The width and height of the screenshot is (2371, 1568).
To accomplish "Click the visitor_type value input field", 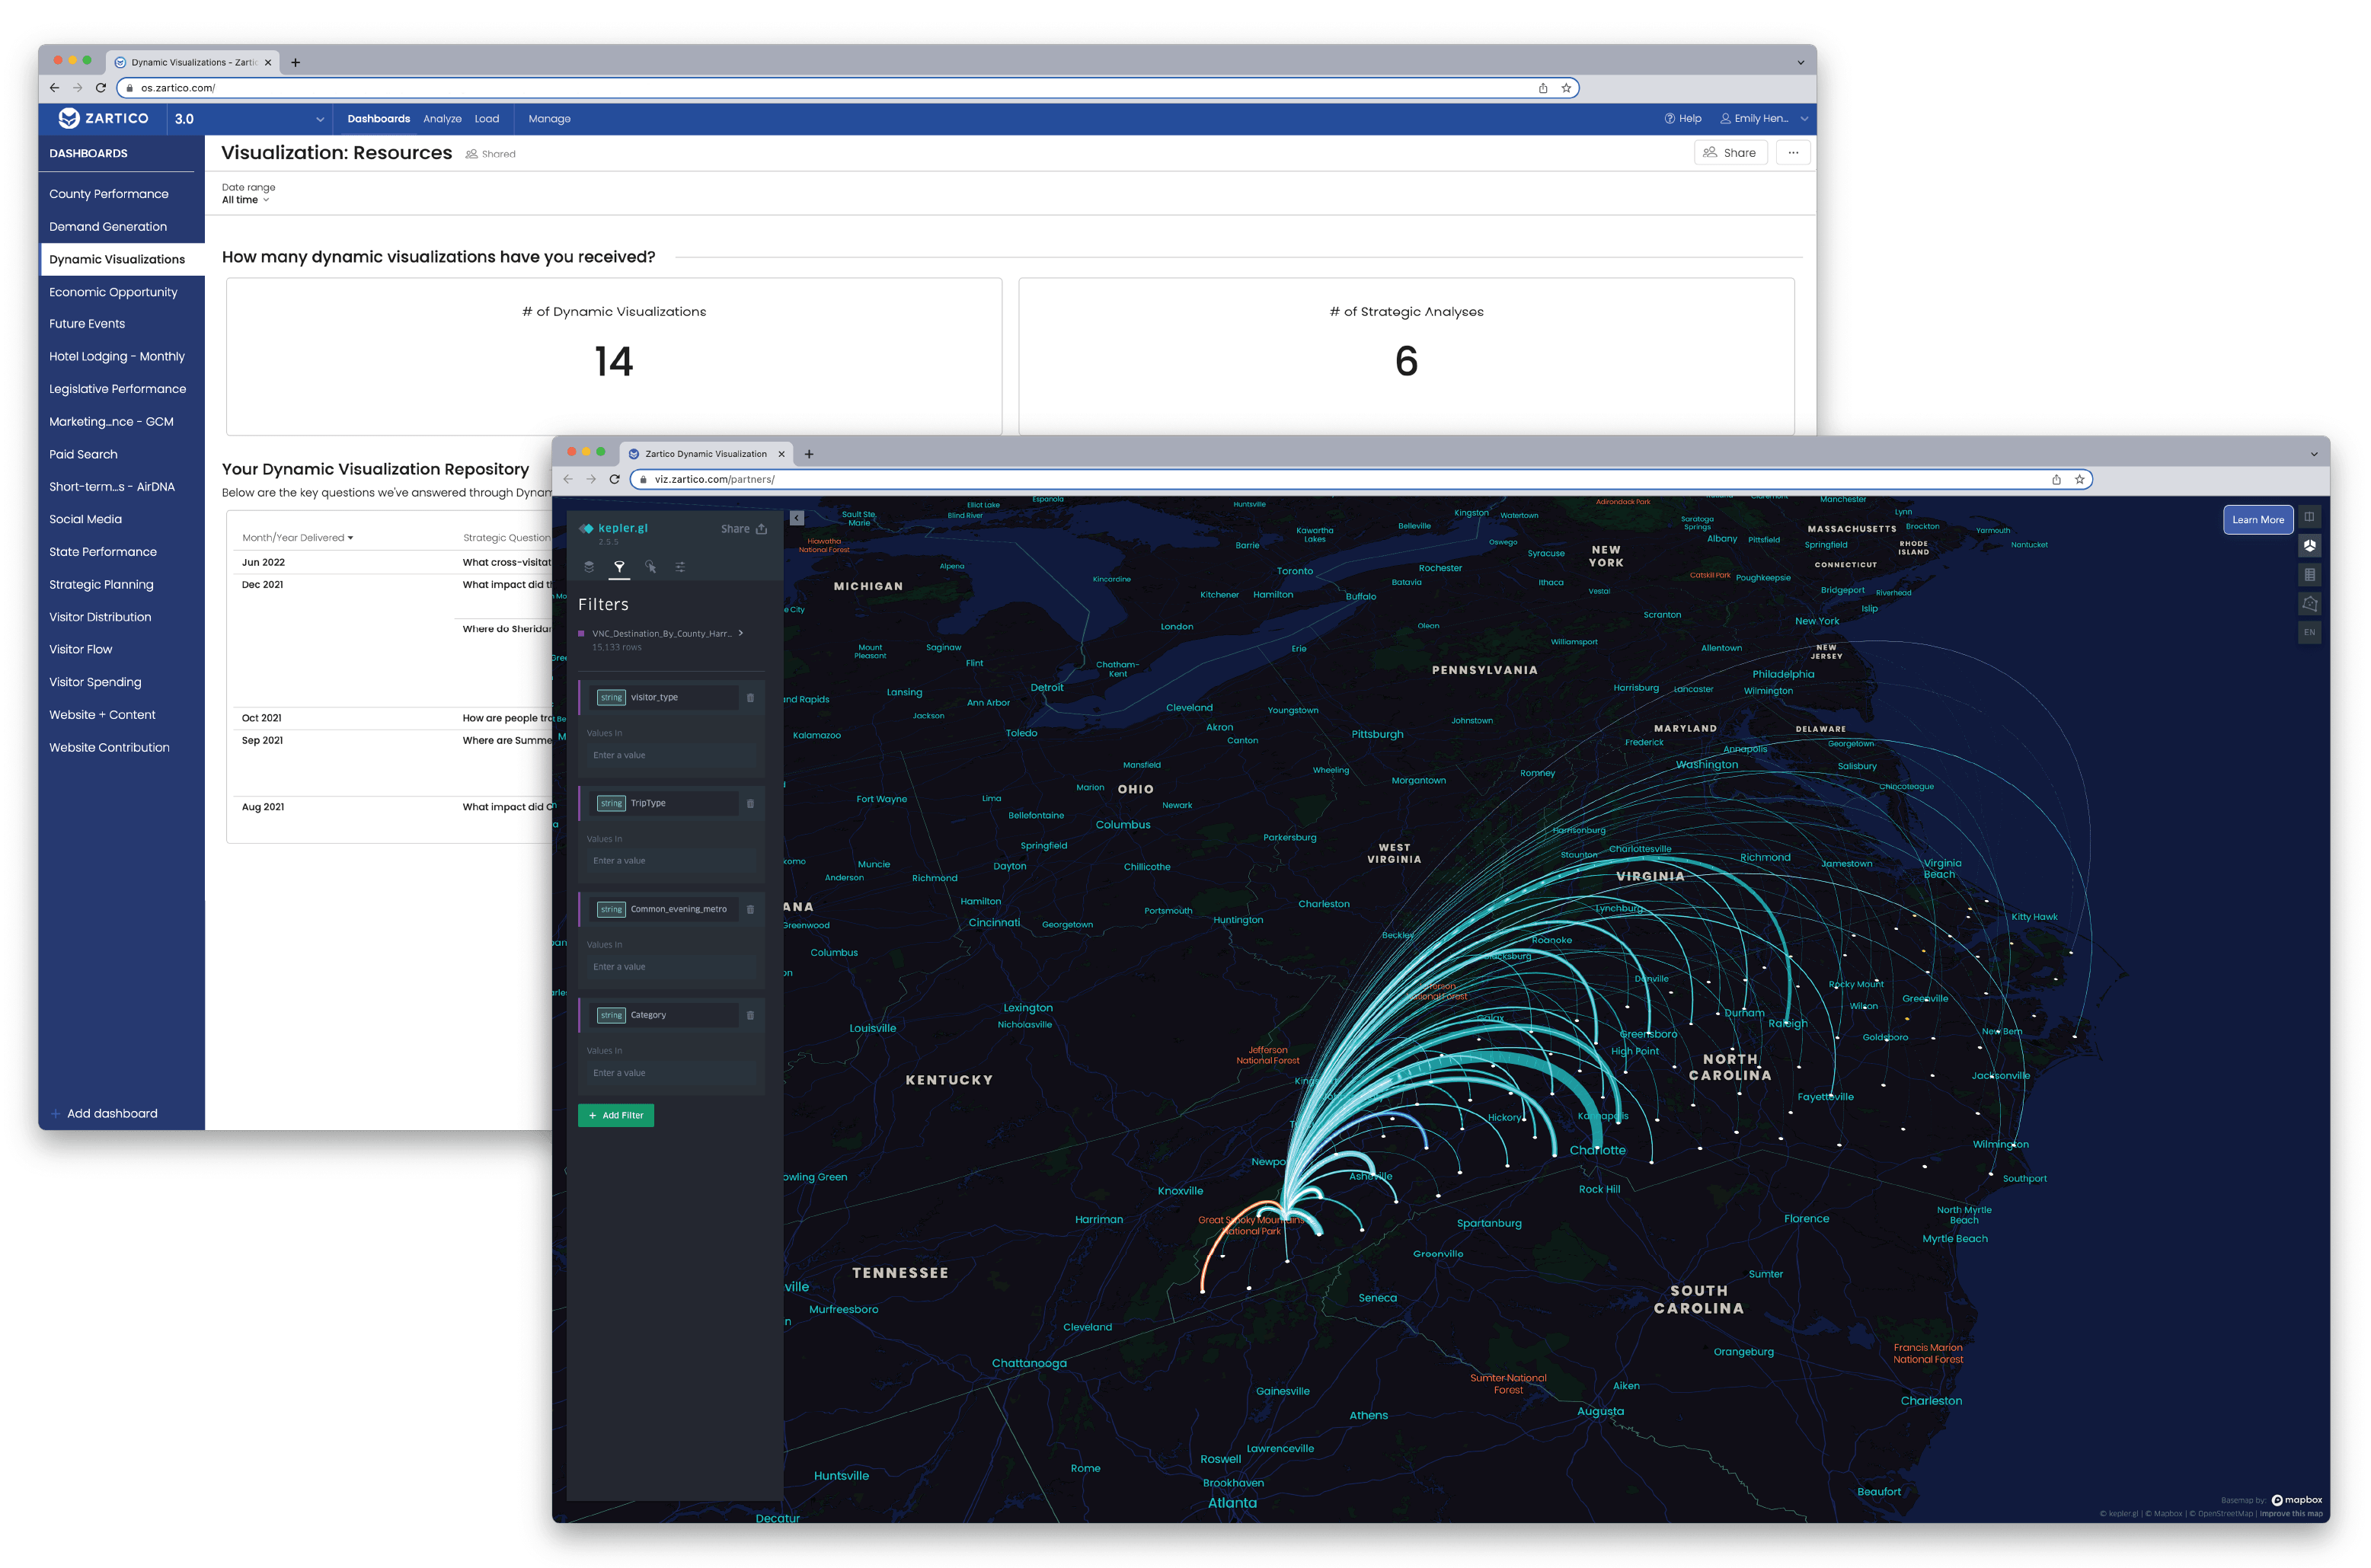I will click(672, 756).
